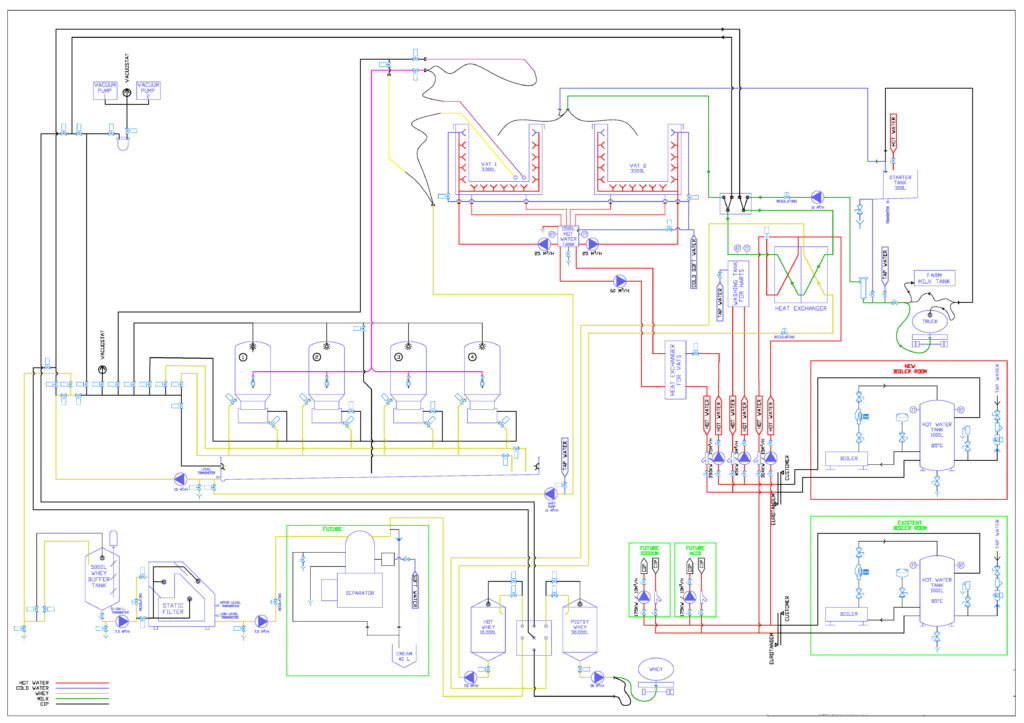Select the CIP entry in the legend

pyautogui.click(x=44, y=704)
